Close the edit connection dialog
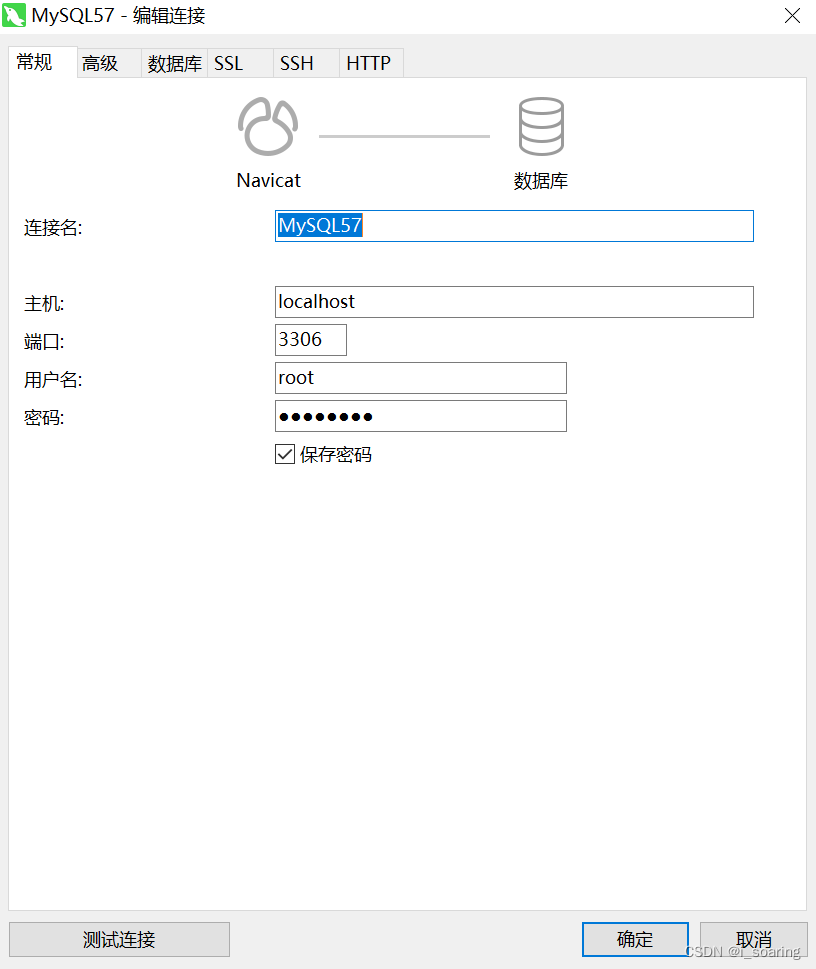The image size is (816, 969). (x=792, y=15)
